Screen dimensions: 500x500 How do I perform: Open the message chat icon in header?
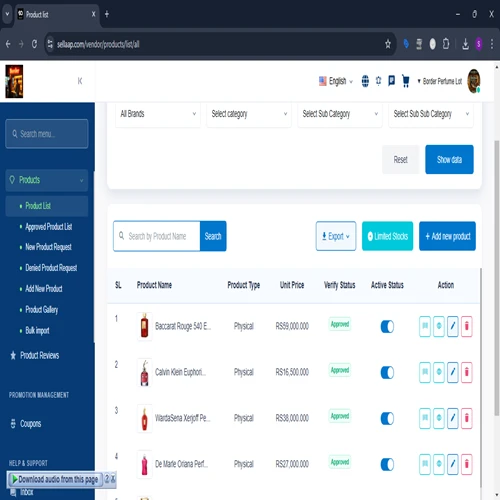(x=392, y=81)
